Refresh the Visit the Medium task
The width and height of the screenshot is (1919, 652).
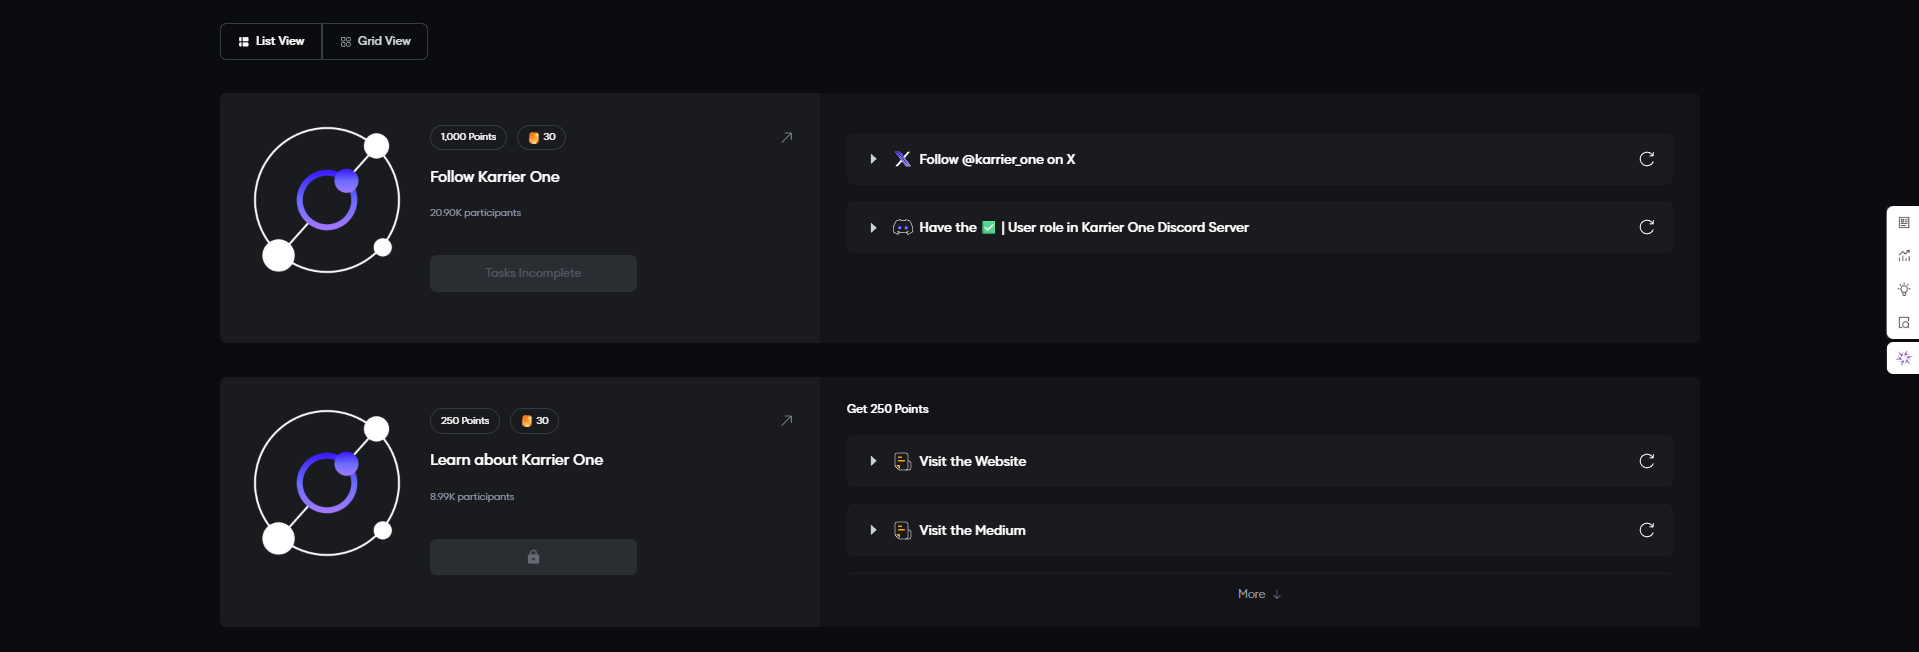pyautogui.click(x=1646, y=530)
